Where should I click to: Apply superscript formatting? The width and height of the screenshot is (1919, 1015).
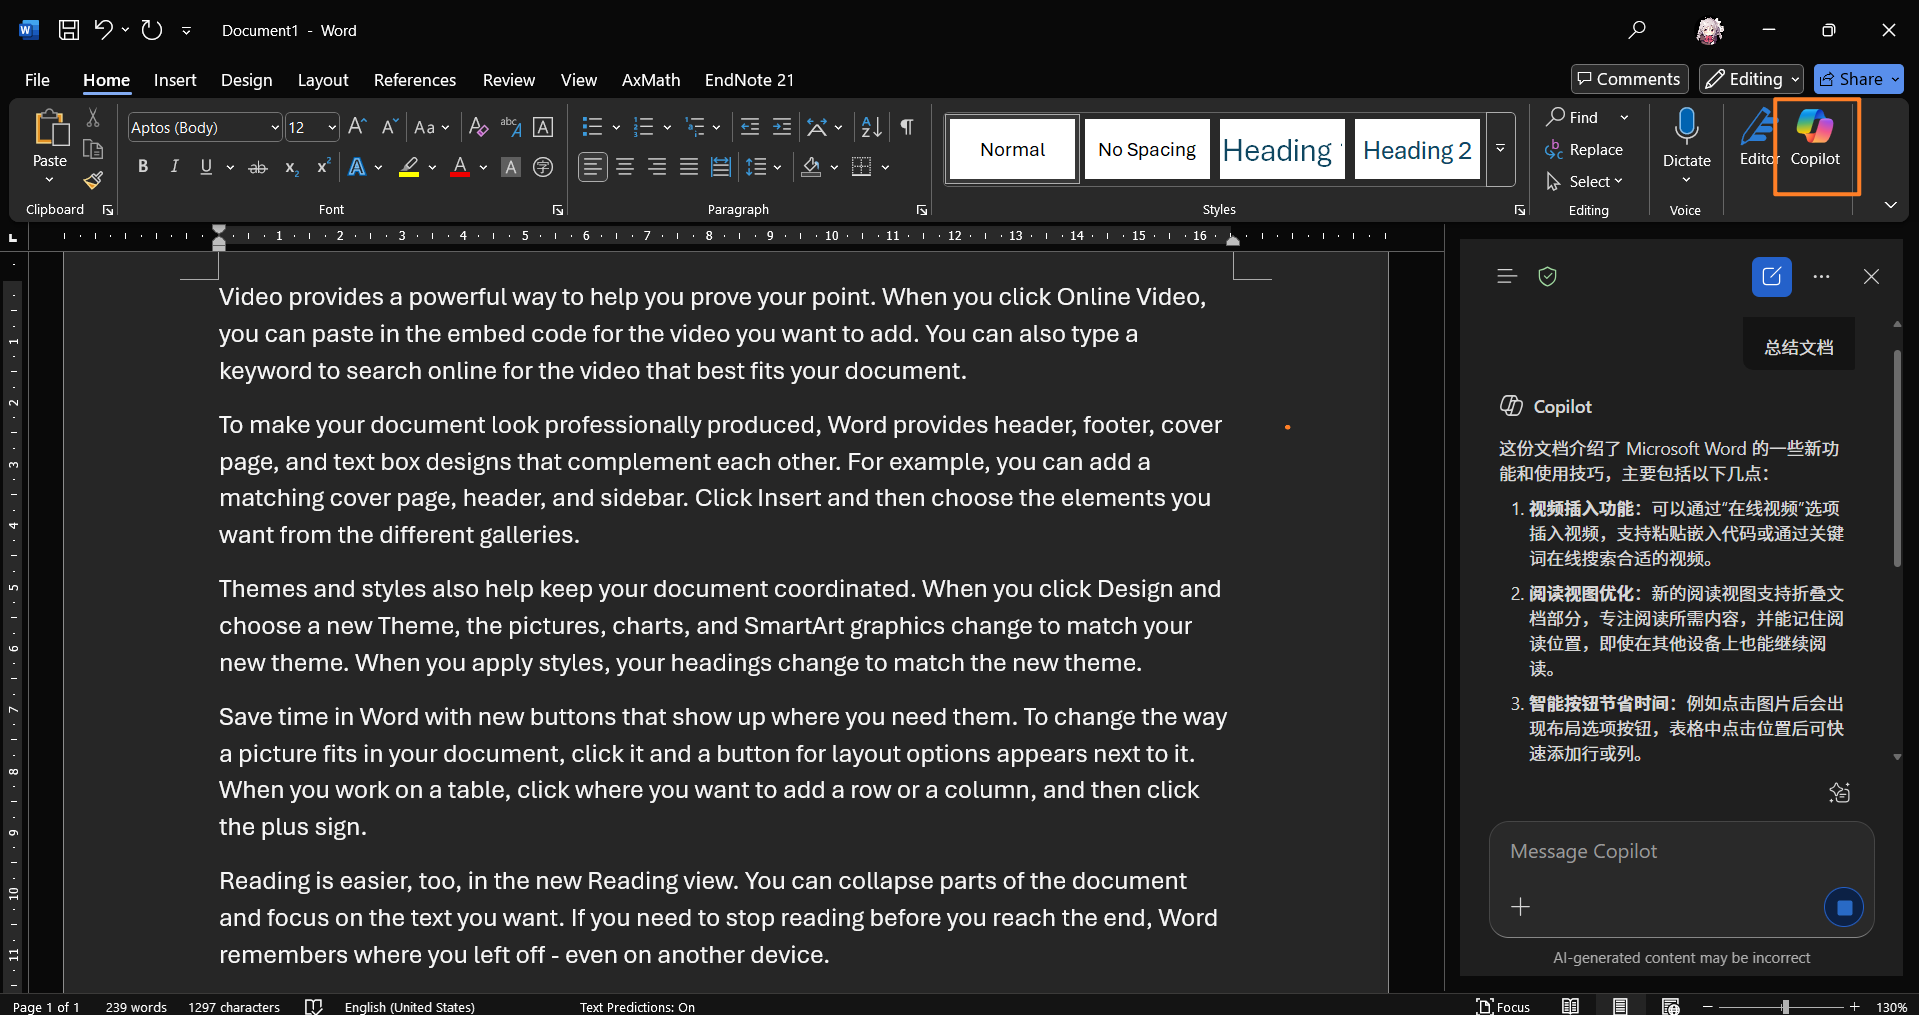pyautogui.click(x=323, y=167)
